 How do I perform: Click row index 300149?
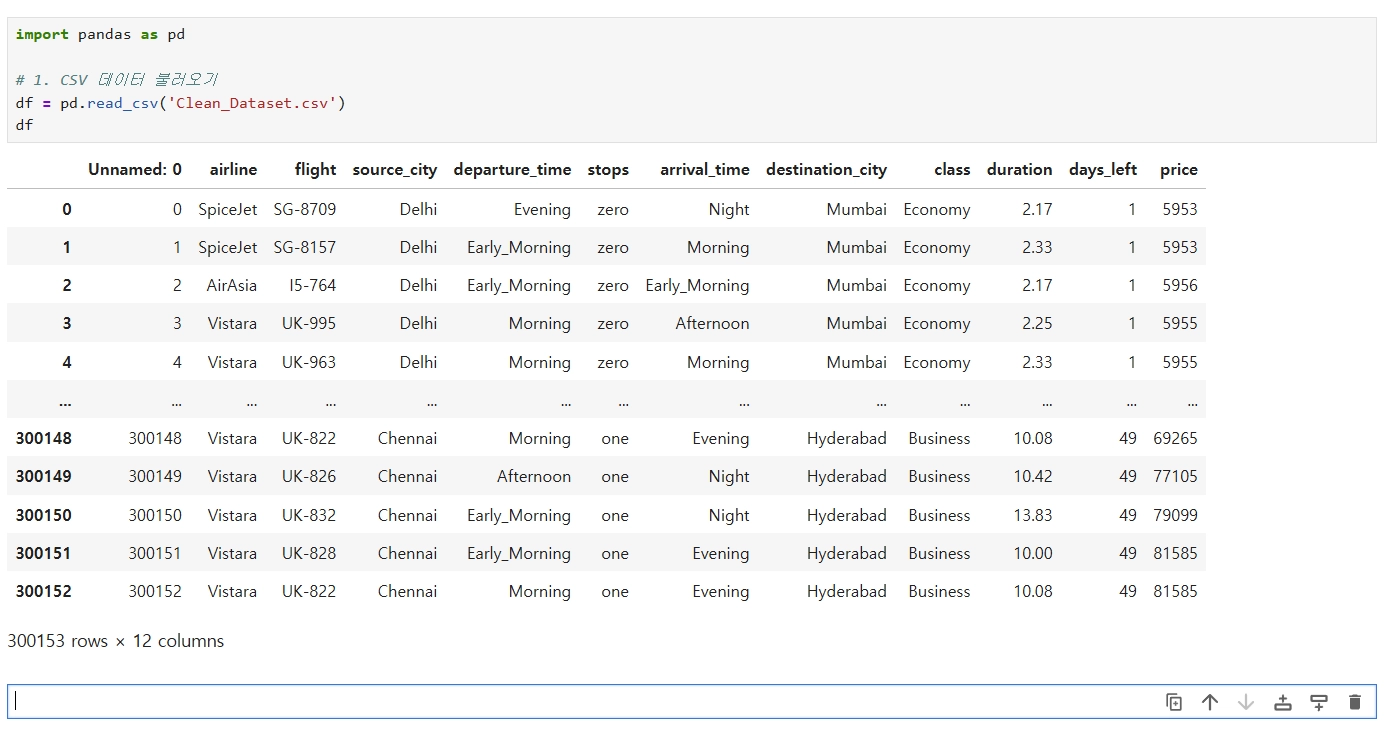(x=43, y=477)
